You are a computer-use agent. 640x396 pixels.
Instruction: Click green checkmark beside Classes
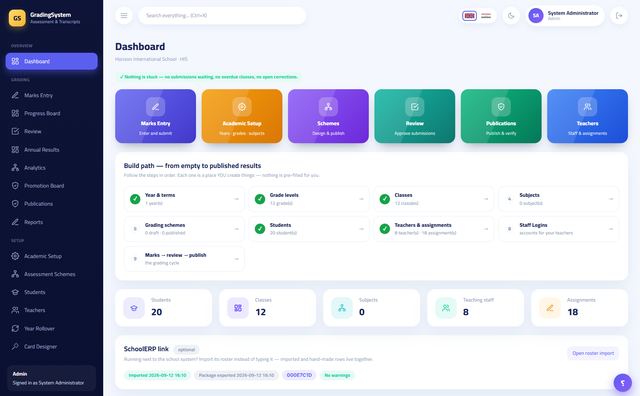tap(384, 199)
